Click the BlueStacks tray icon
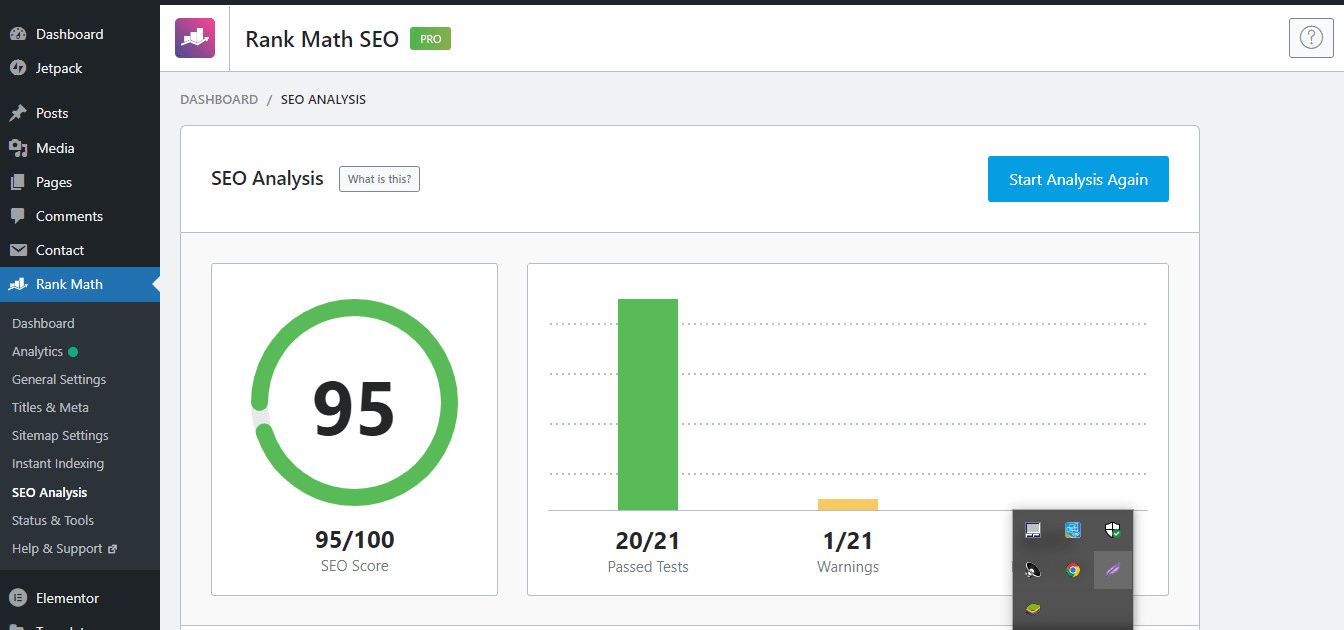1344x630 pixels. [x=1033, y=608]
